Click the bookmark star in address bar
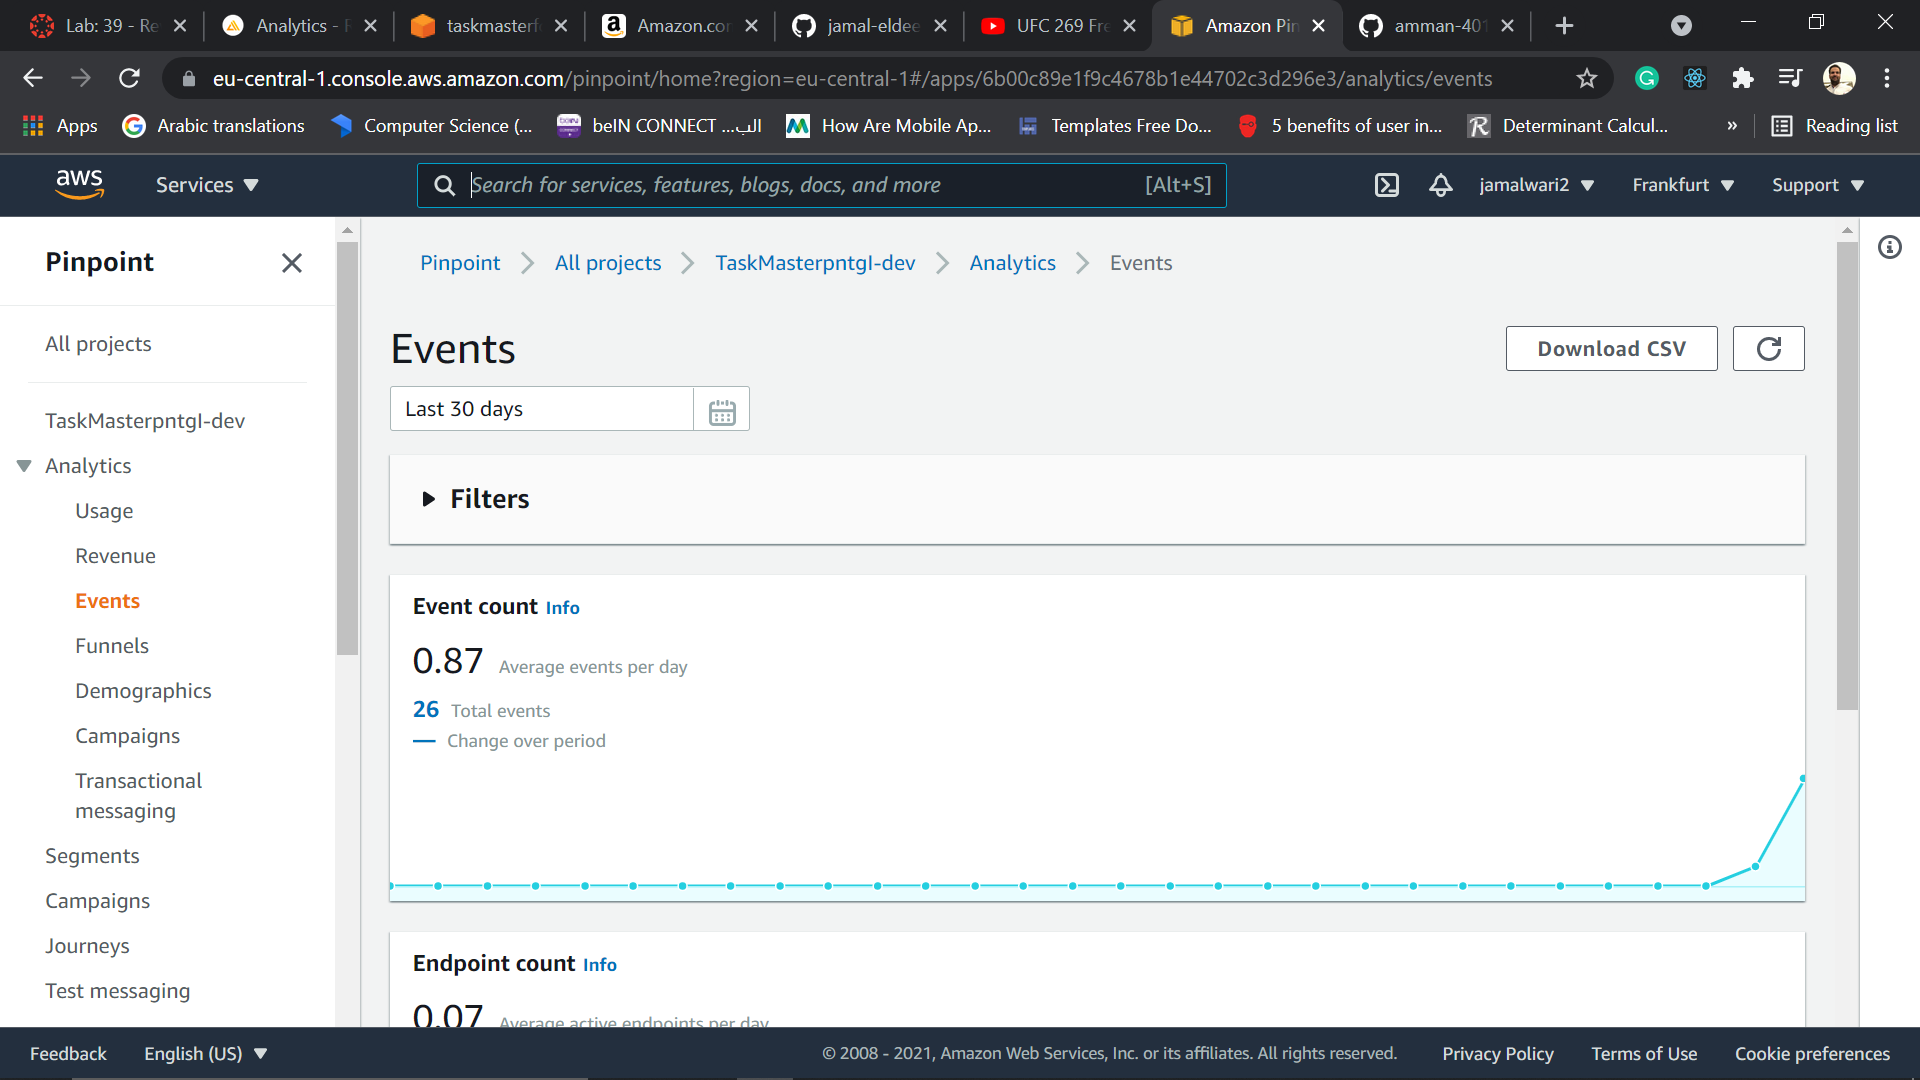The height and width of the screenshot is (1080, 1920). click(x=1587, y=78)
